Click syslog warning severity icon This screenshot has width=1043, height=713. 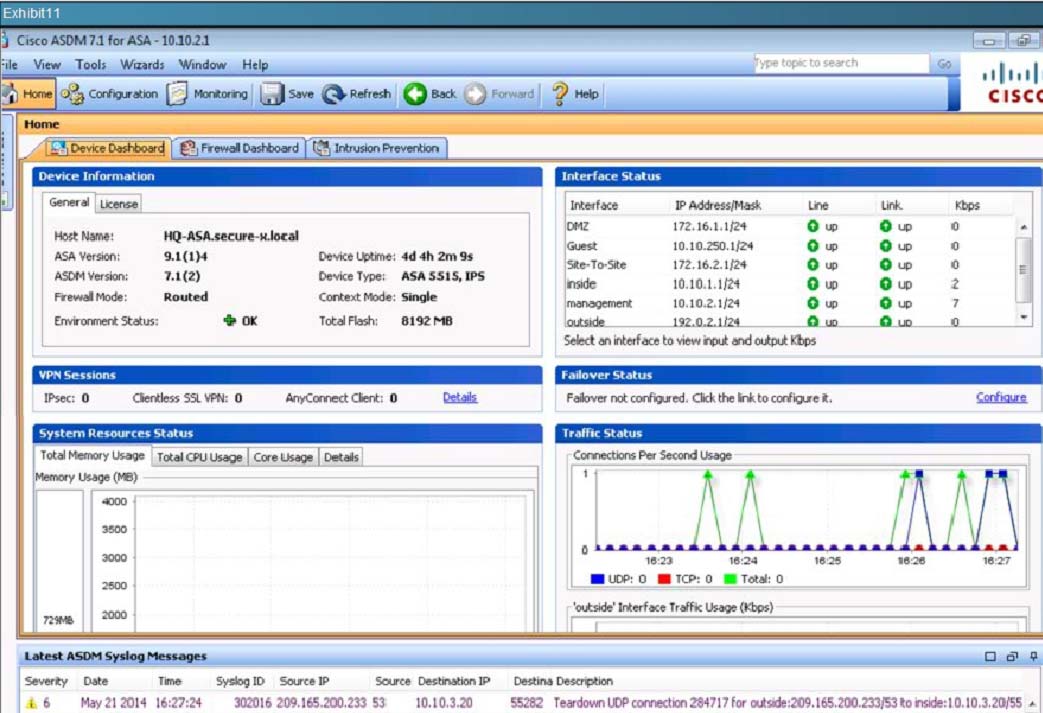pos(31,703)
